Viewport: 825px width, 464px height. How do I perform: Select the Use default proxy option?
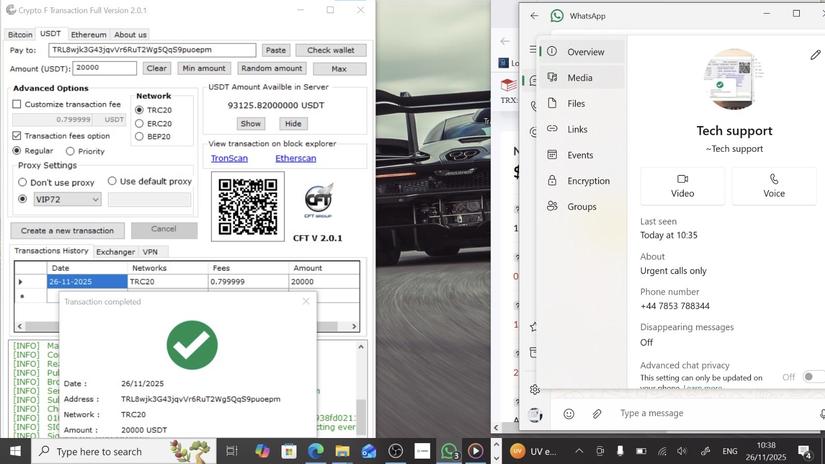pyautogui.click(x=112, y=181)
